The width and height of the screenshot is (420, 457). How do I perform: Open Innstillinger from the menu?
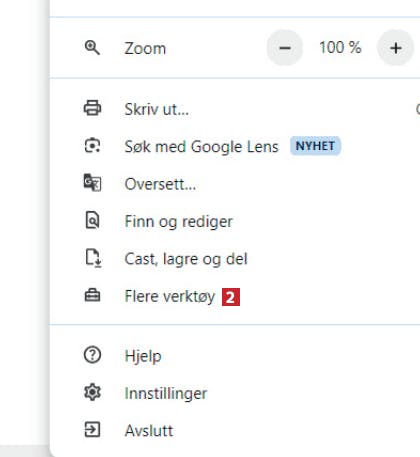(x=235, y=393)
